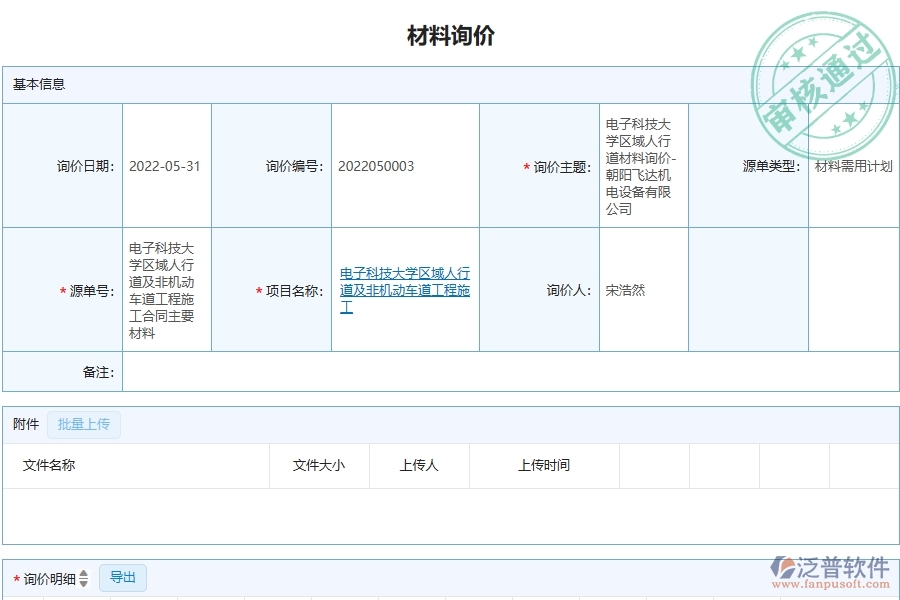Viewport: 900px width, 600px height.
Task: Select the 源单类型 value 材料需用计划
Action: (855, 167)
